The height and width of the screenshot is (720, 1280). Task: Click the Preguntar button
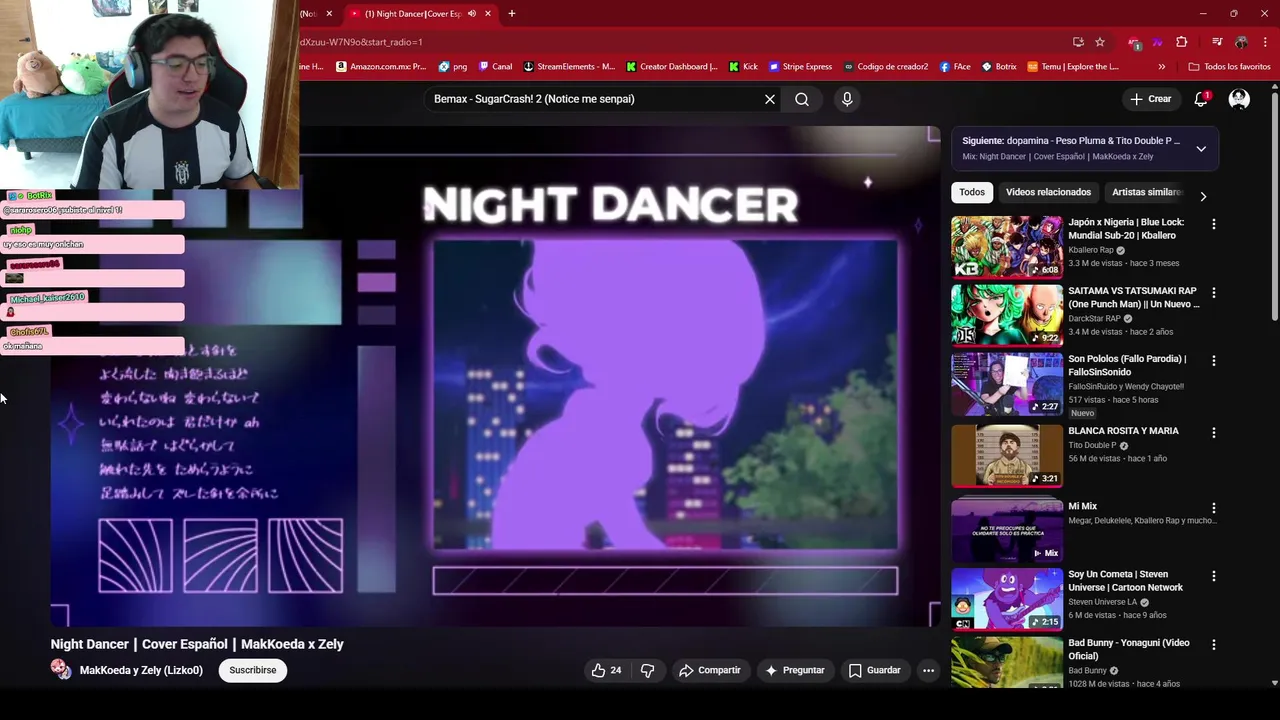tap(795, 670)
